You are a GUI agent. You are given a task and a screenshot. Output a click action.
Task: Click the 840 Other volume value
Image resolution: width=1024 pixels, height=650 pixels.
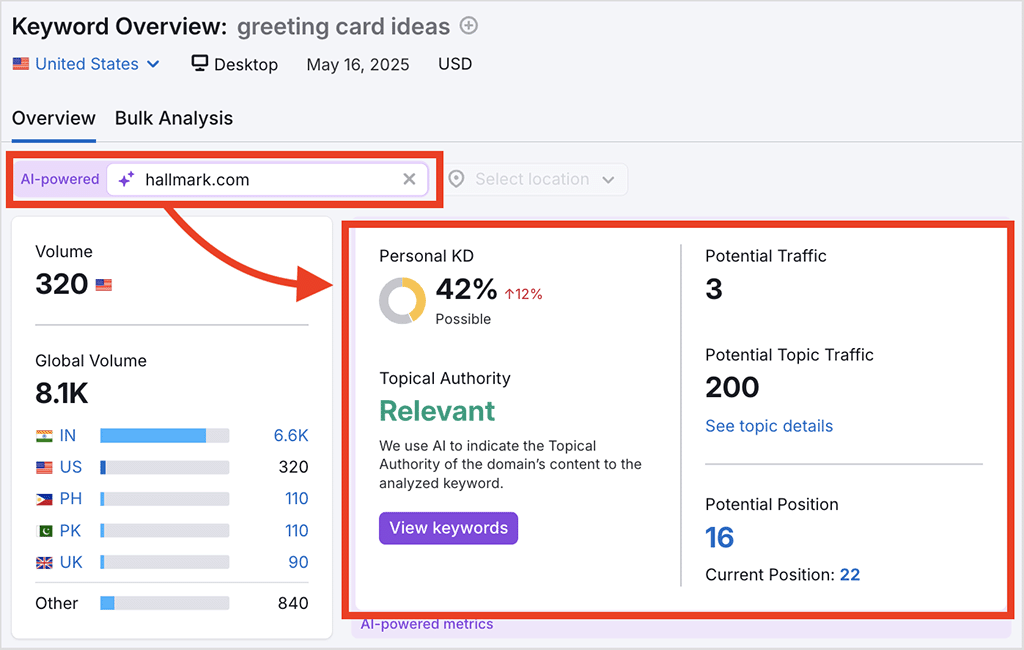(x=293, y=603)
